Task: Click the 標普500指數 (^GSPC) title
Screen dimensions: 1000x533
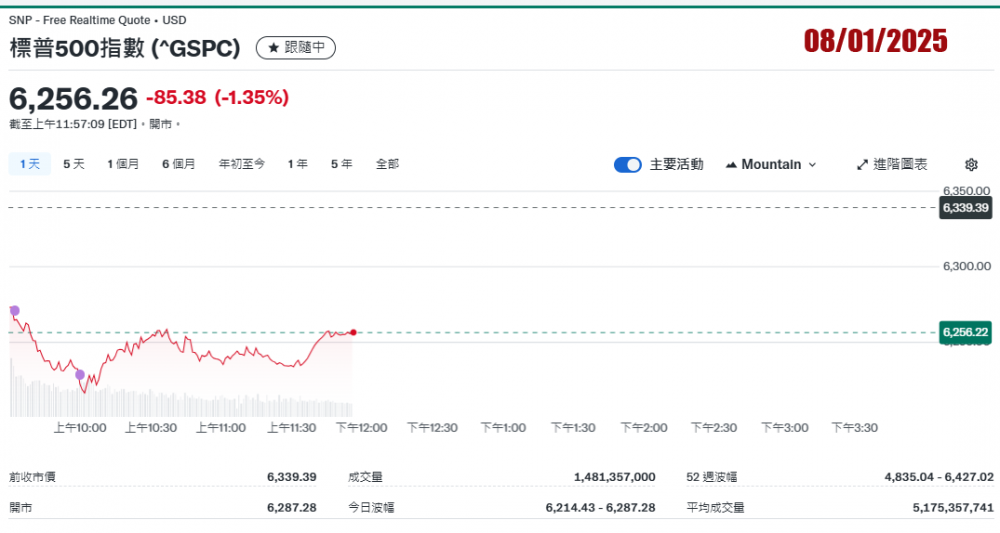Action: [x=126, y=48]
